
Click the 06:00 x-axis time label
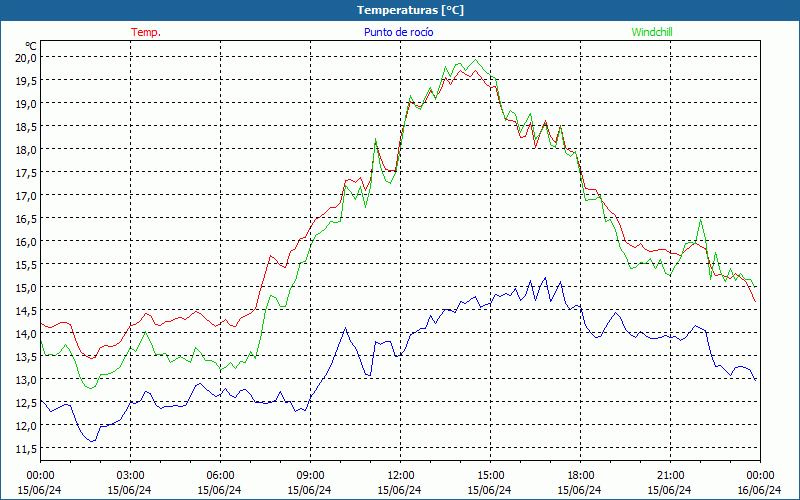click(220, 475)
